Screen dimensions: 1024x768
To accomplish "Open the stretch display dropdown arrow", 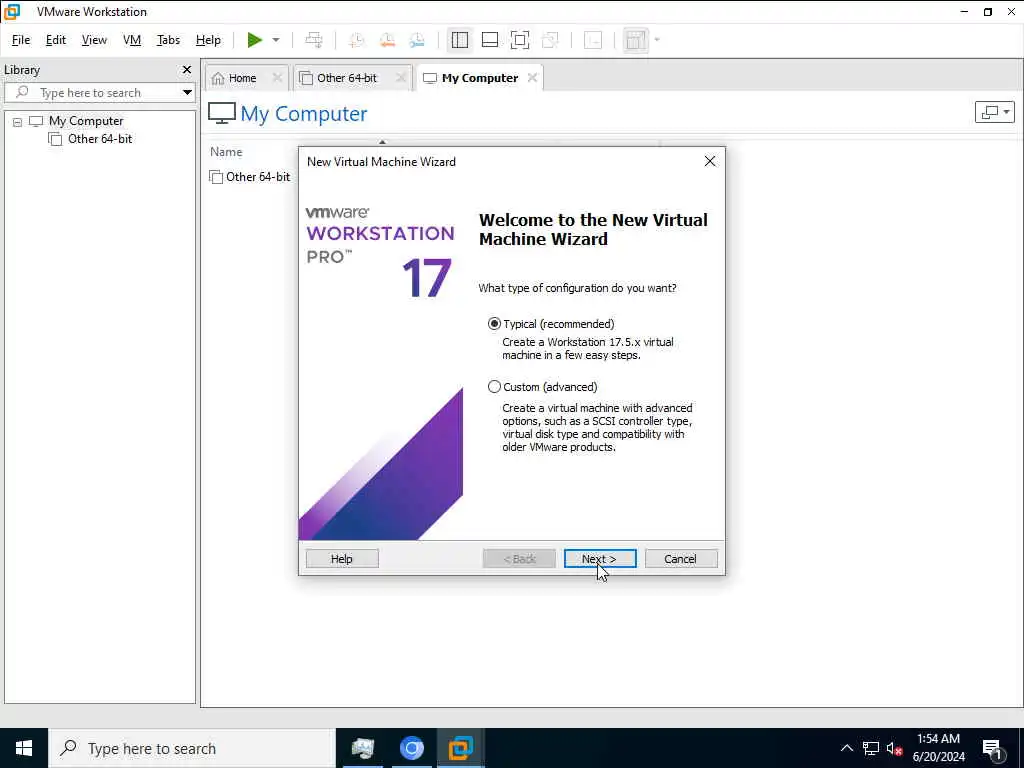I will (x=657, y=40).
